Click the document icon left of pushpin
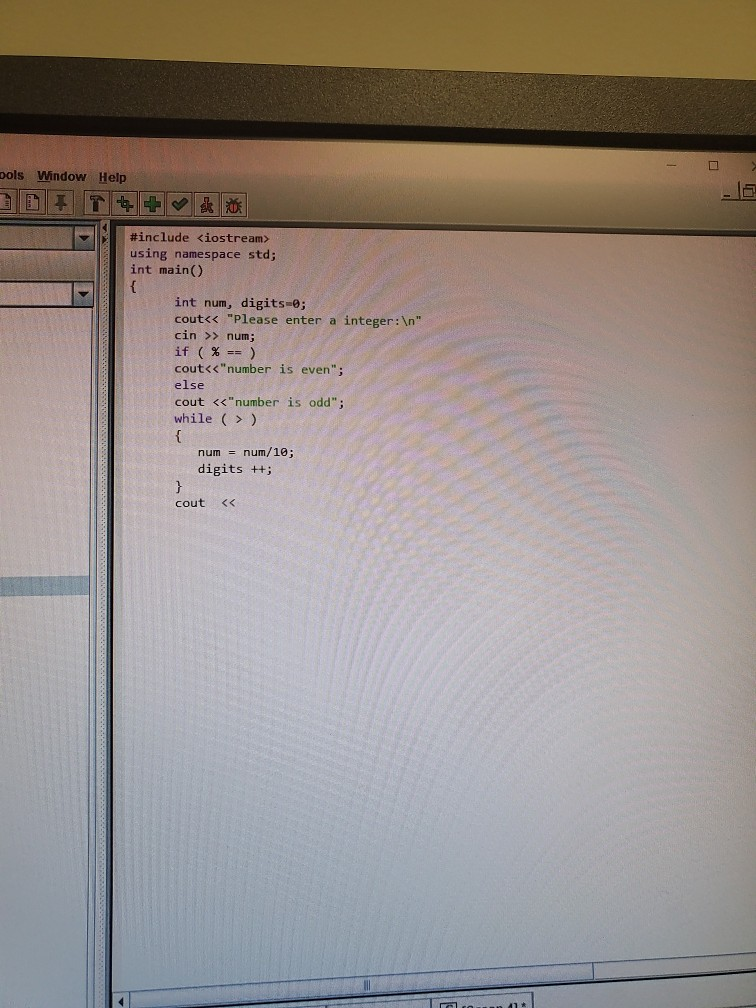Image resolution: width=756 pixels, height=1008 pixels. [33, 202]
